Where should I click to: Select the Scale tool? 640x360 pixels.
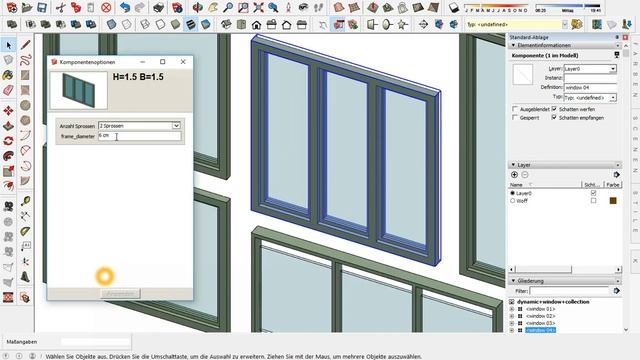coord(9,171)
